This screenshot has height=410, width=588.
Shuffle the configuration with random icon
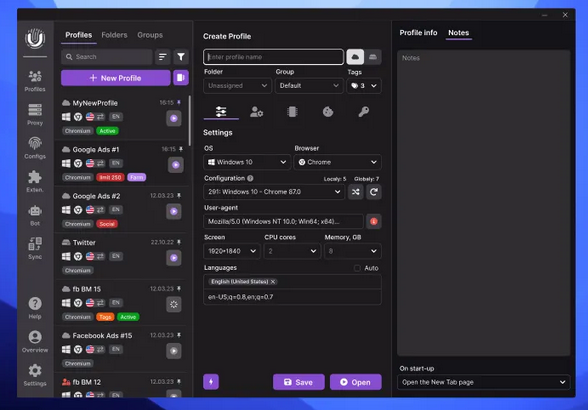pyautogui.click(x=356, y=192)
